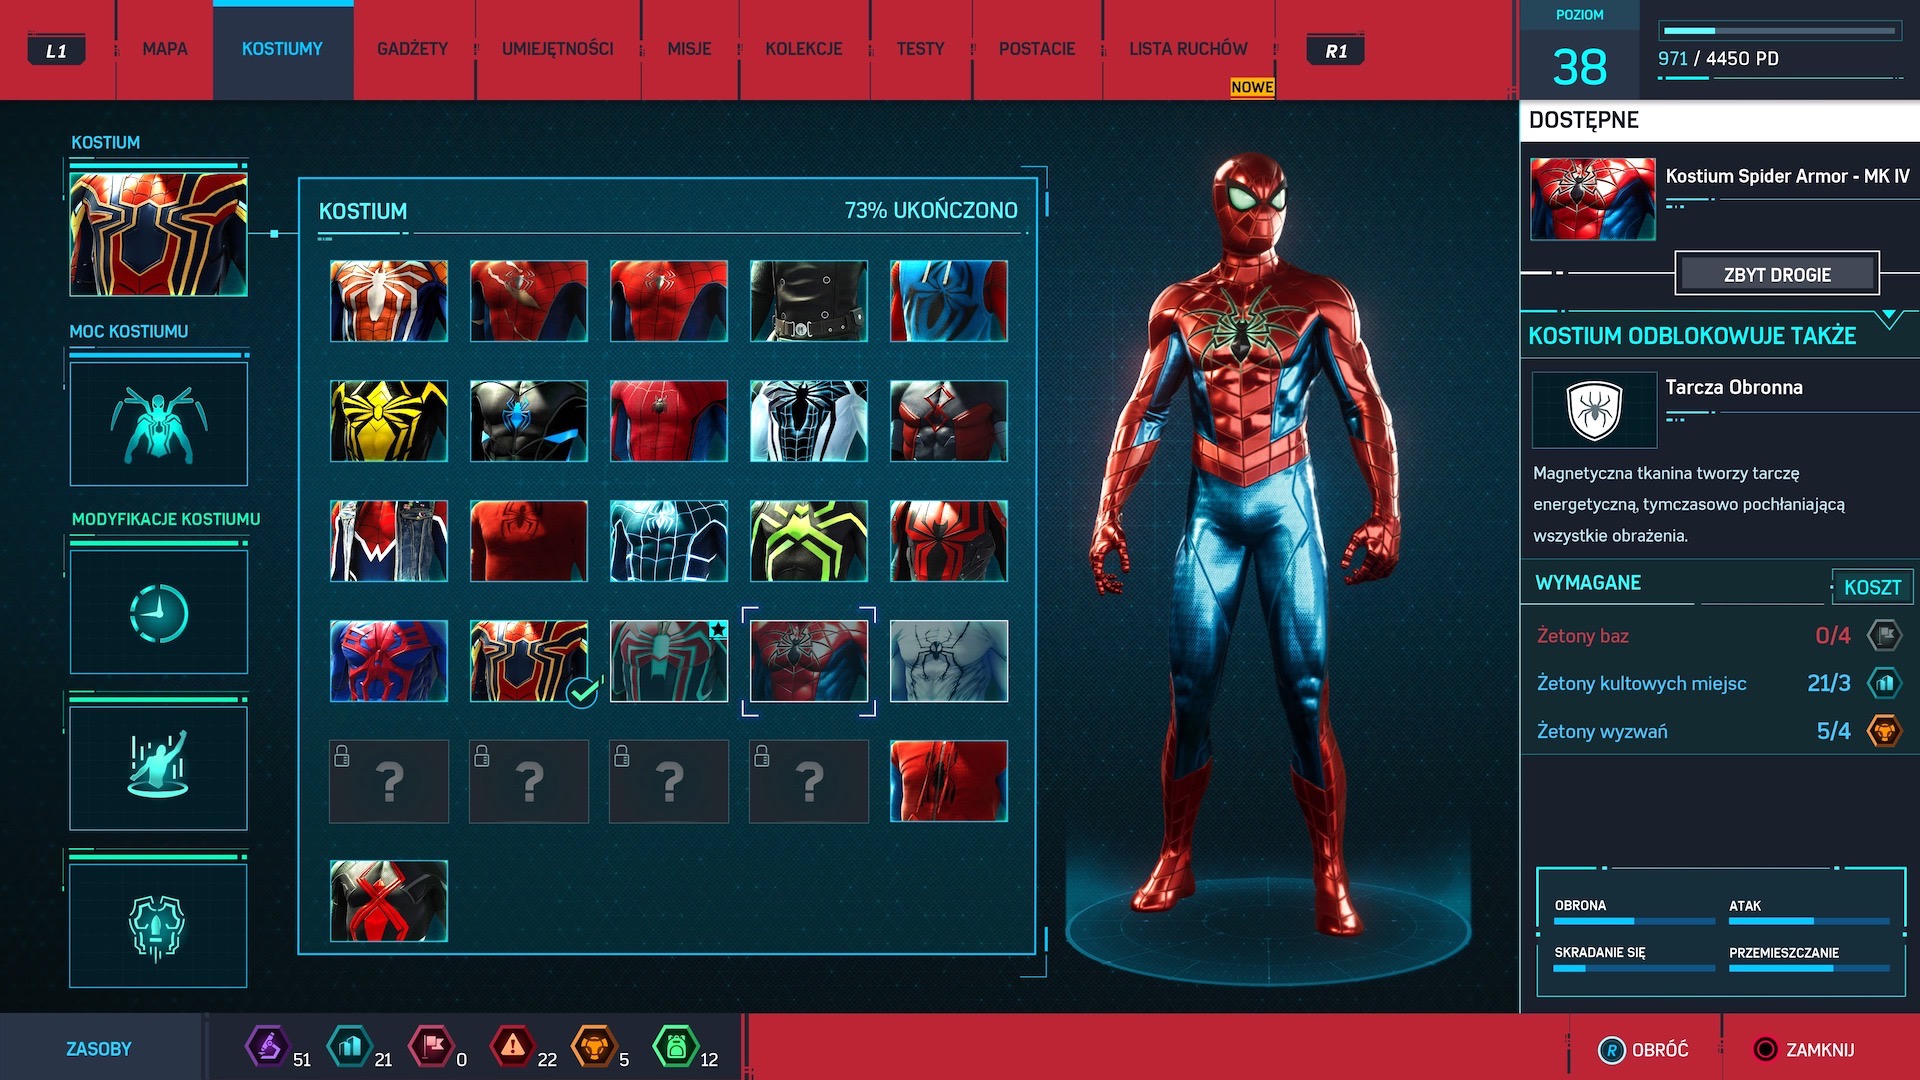This screenshot has width=1920, height=1080.
Task: Select the white spider Advanced Suit thumbnail
Action: (x=389, y=301)
